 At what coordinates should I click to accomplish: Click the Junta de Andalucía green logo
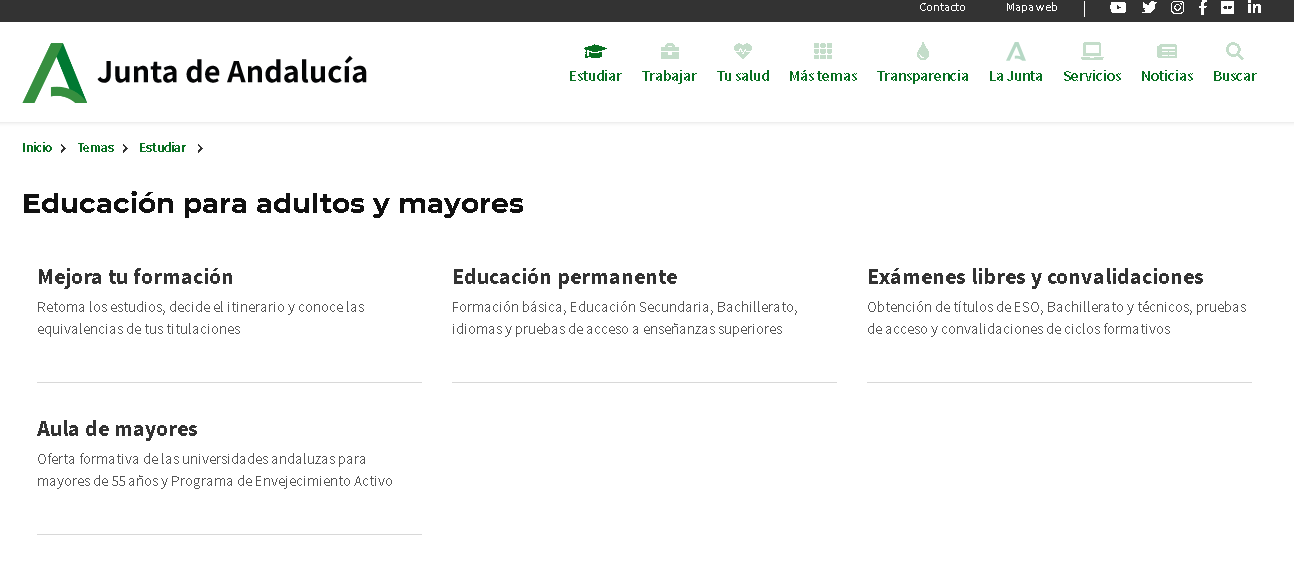click(x=55, y=73)
